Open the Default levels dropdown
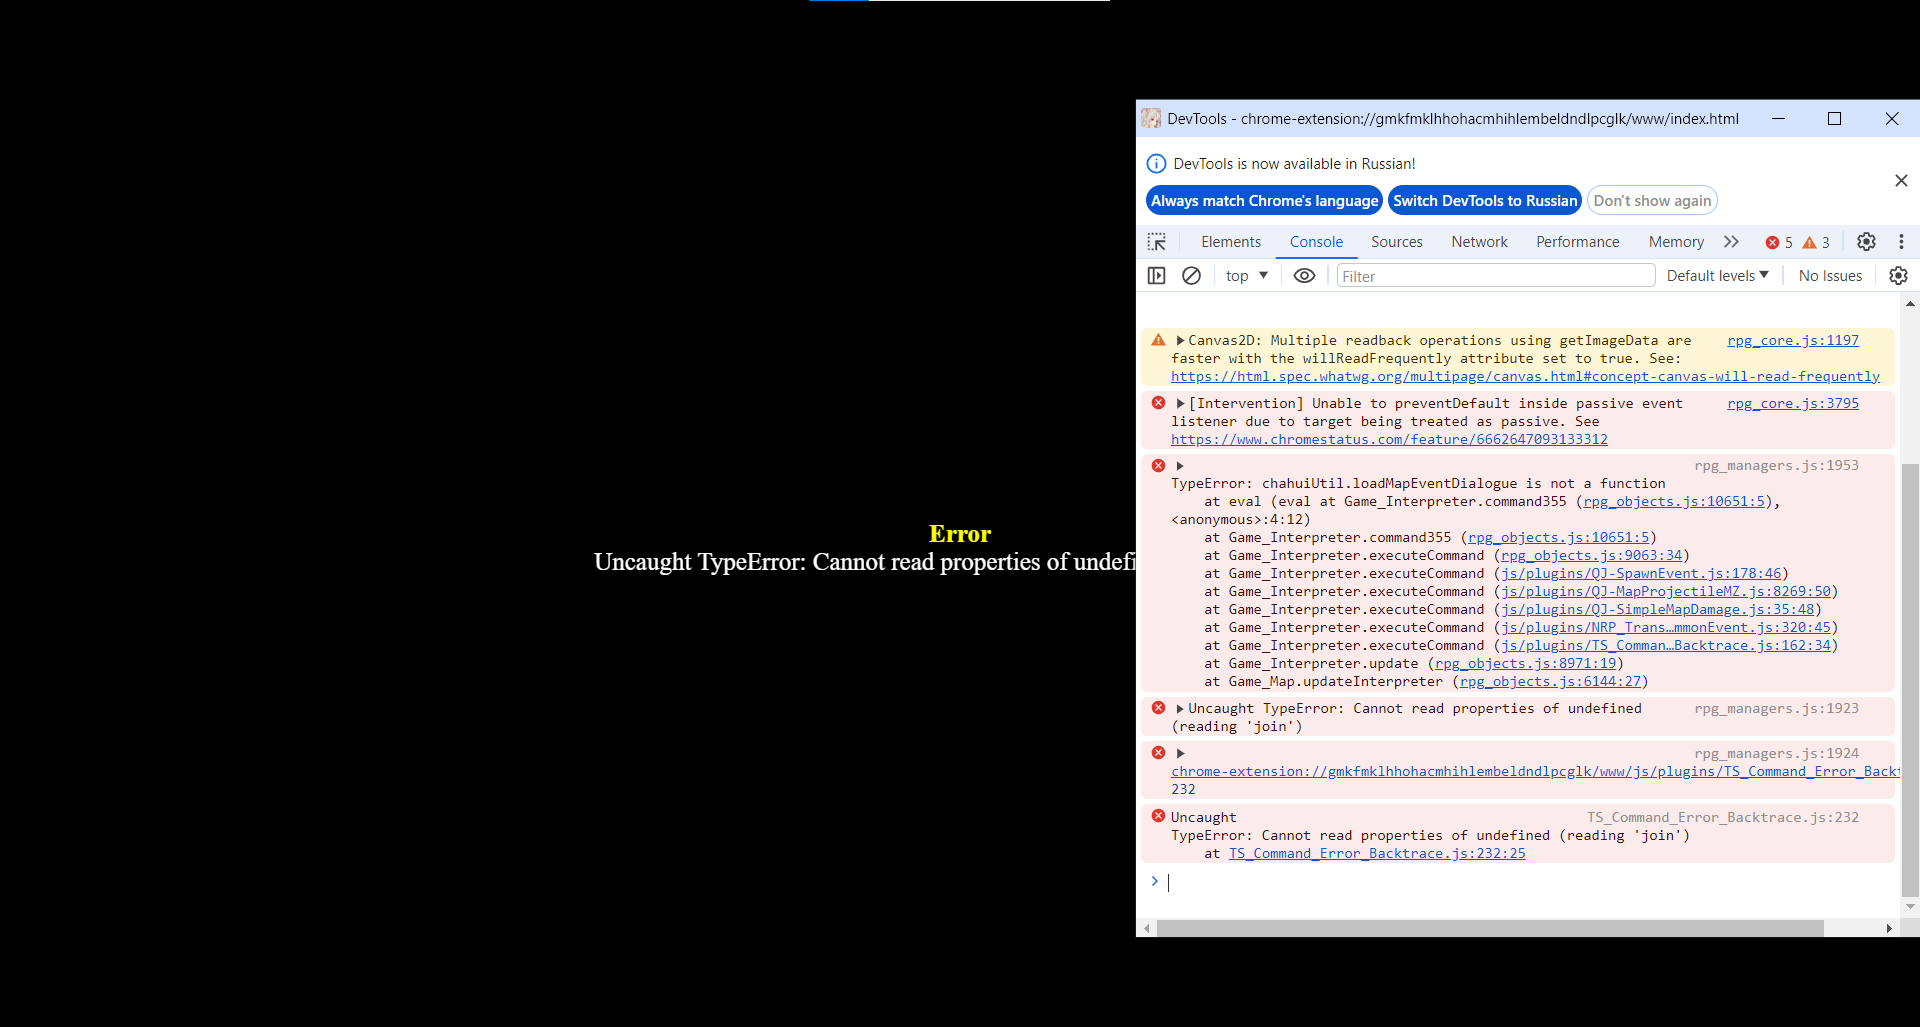Screen dimensions: 1920x1027 (x=1717, y=276)
